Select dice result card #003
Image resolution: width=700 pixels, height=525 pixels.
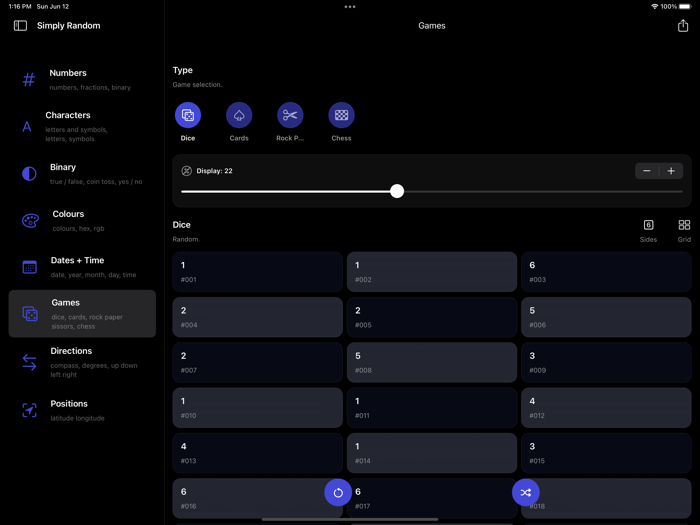[606, 272]
